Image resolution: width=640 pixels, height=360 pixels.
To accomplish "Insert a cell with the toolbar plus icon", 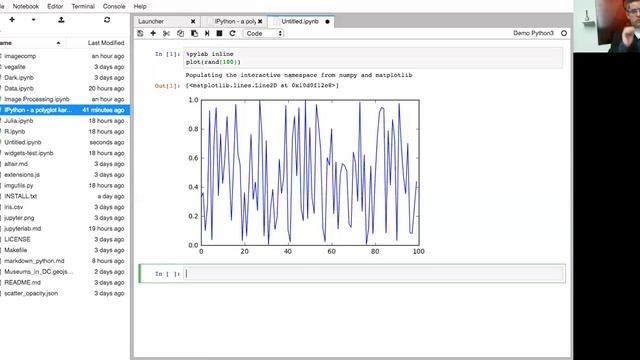I will pyautogui.click(x=153, y=33).
